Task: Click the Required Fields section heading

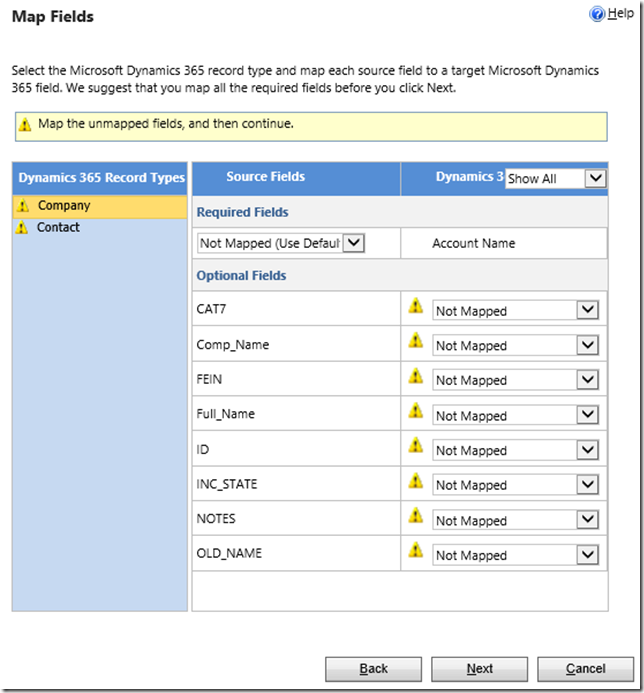Action: (242, 212)
